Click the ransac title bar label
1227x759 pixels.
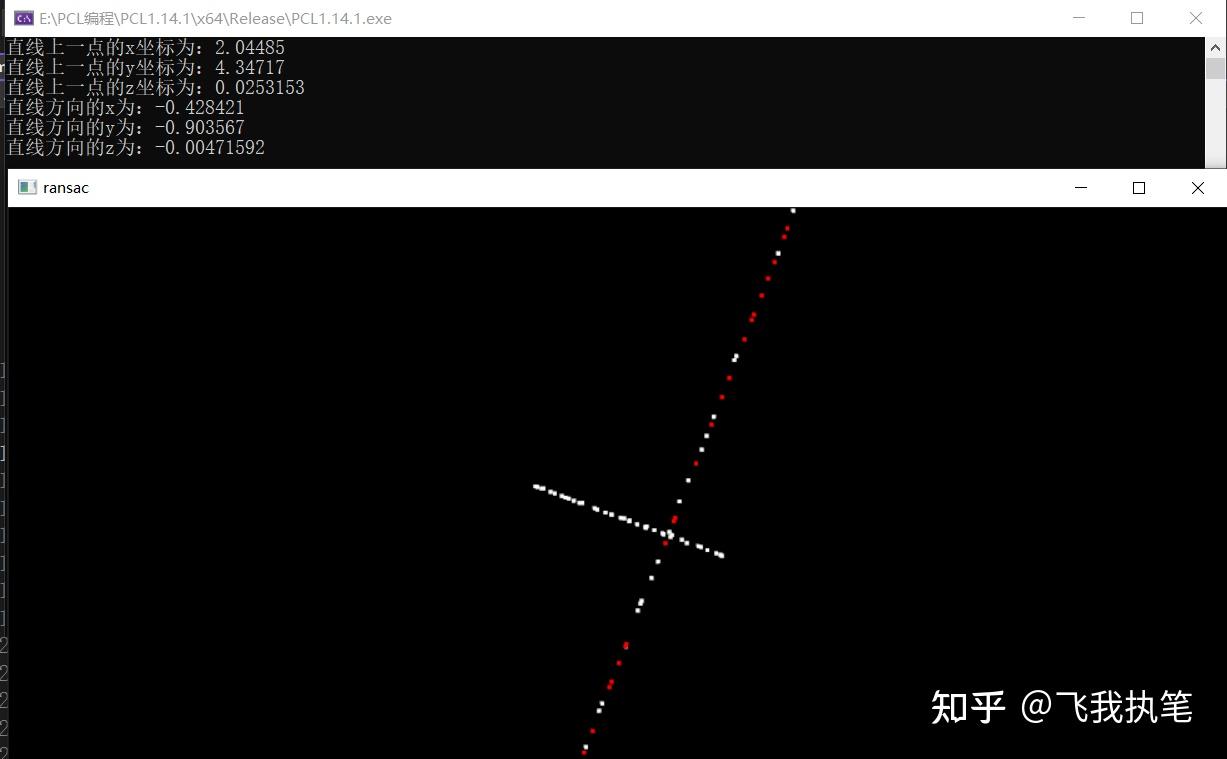66,187
